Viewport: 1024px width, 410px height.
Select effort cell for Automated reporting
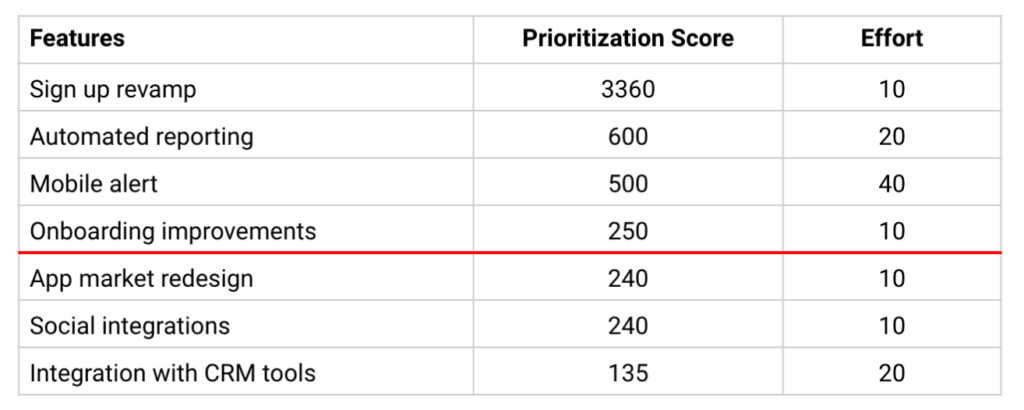coord(891,135)
